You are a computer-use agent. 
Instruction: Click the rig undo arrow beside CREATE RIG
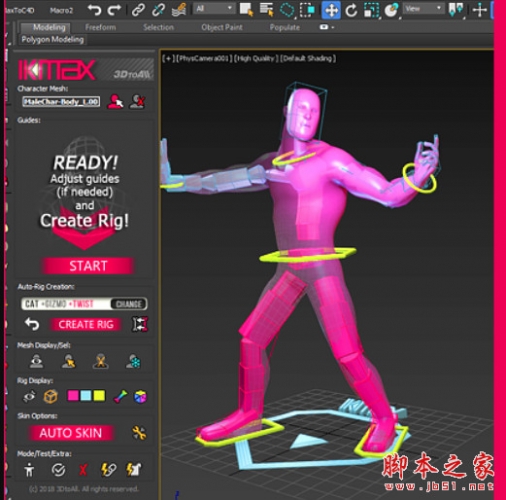(x=32, y=324)
